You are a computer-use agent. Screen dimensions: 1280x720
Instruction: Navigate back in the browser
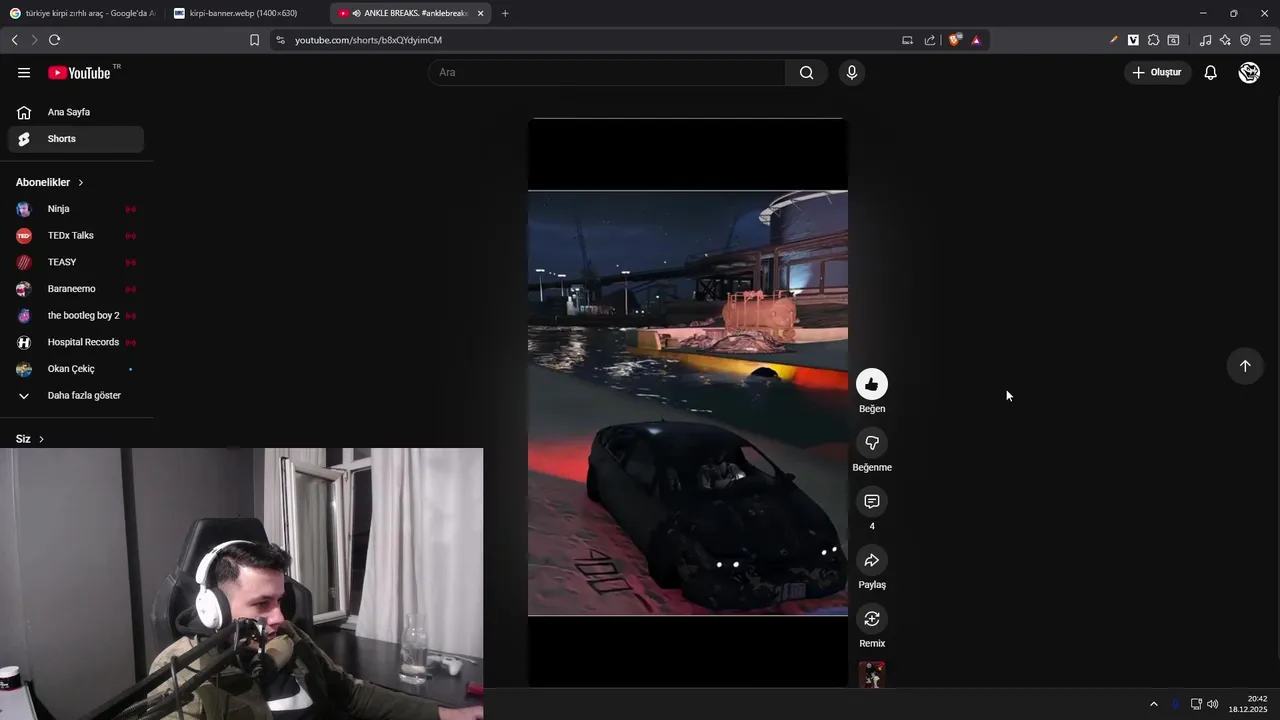pos(14,40)
